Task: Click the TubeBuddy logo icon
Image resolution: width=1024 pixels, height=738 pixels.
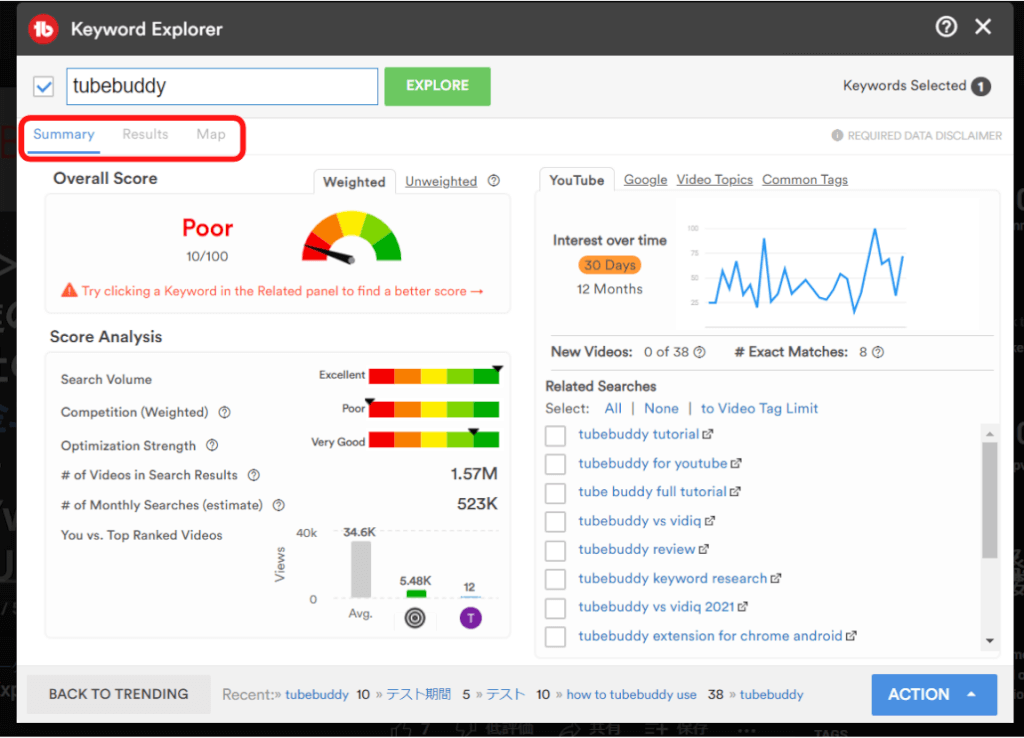Action: (43, 29)
